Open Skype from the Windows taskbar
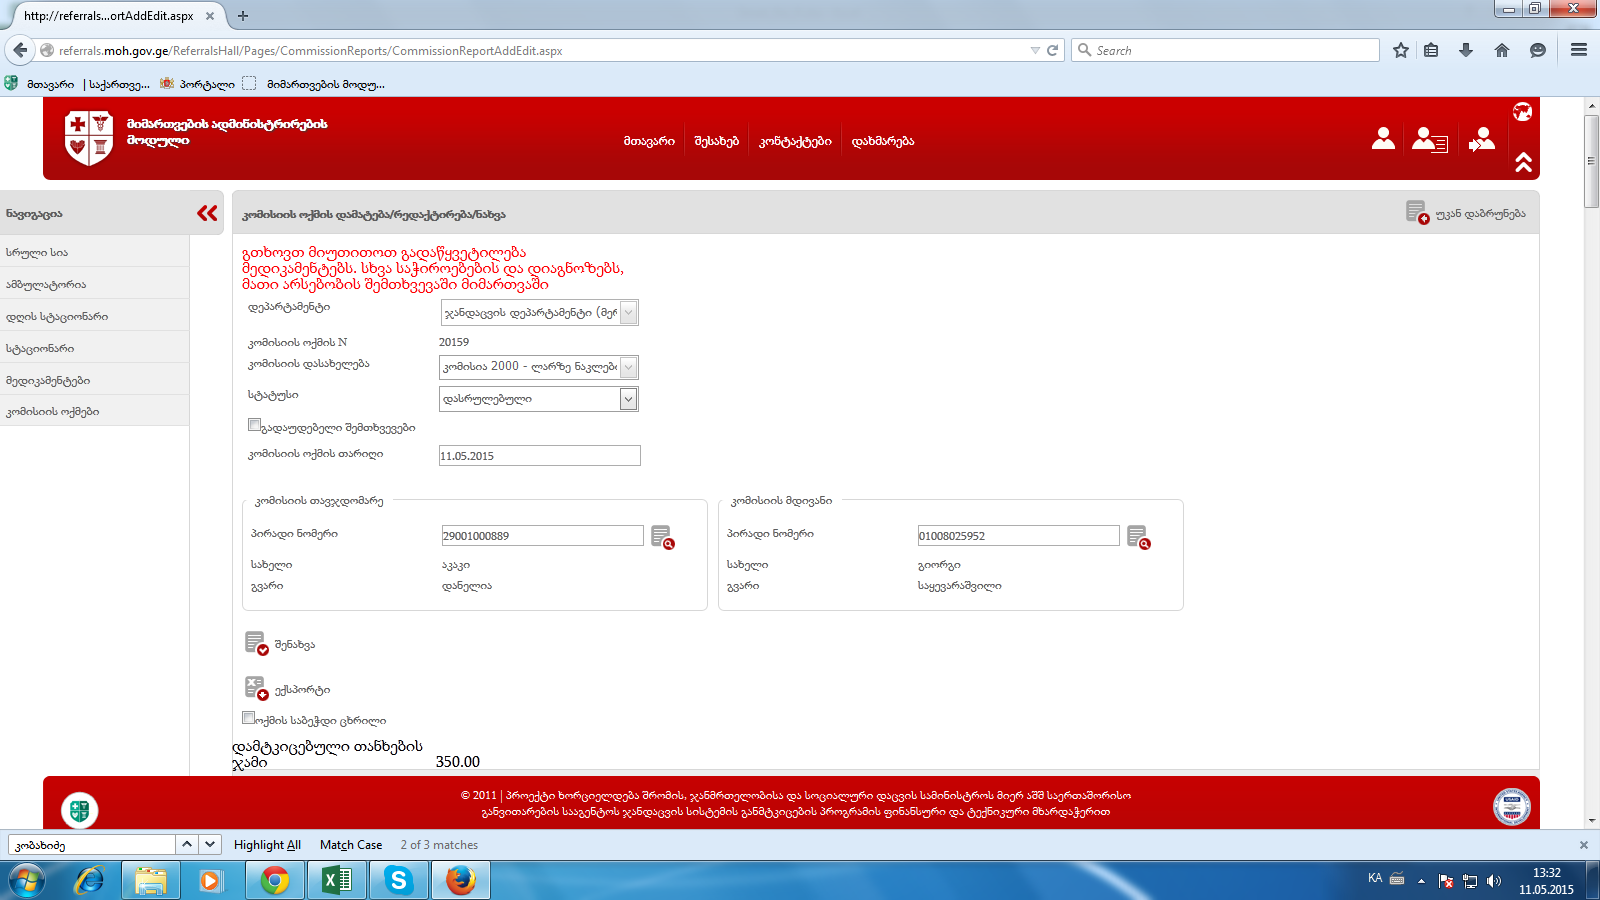Image resolution: width=1600 pixels, height=900 pixels. 399,880
